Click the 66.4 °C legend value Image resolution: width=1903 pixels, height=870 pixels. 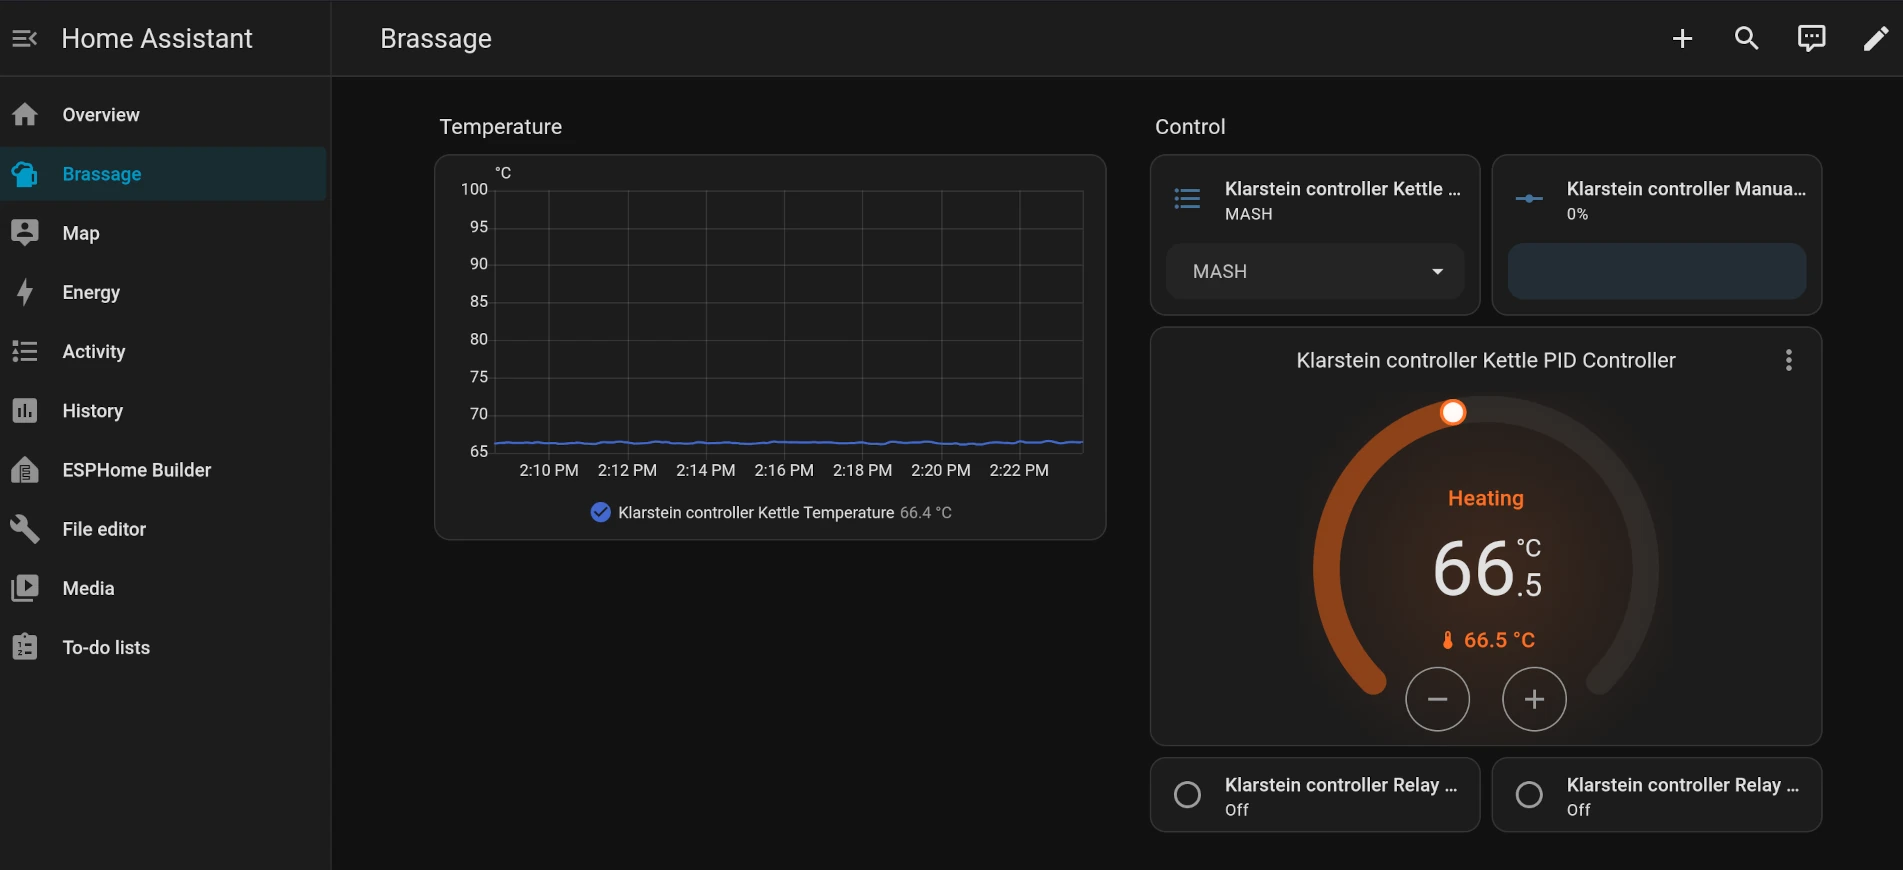[926, 512]
